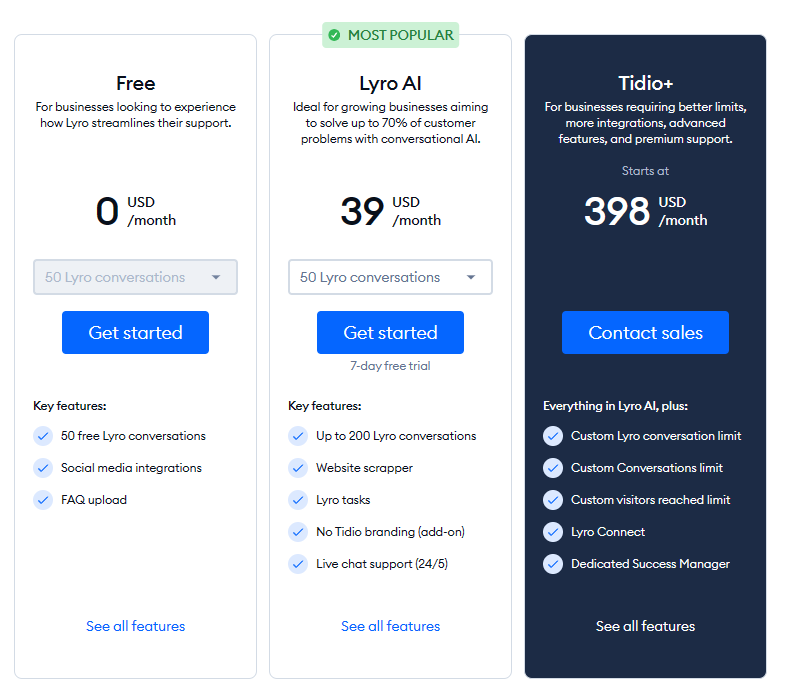The width and height of the screenshot is (785, 698).
Task: Click checkmark icon beside Website scrapper
Action: [x=298, y=468]
